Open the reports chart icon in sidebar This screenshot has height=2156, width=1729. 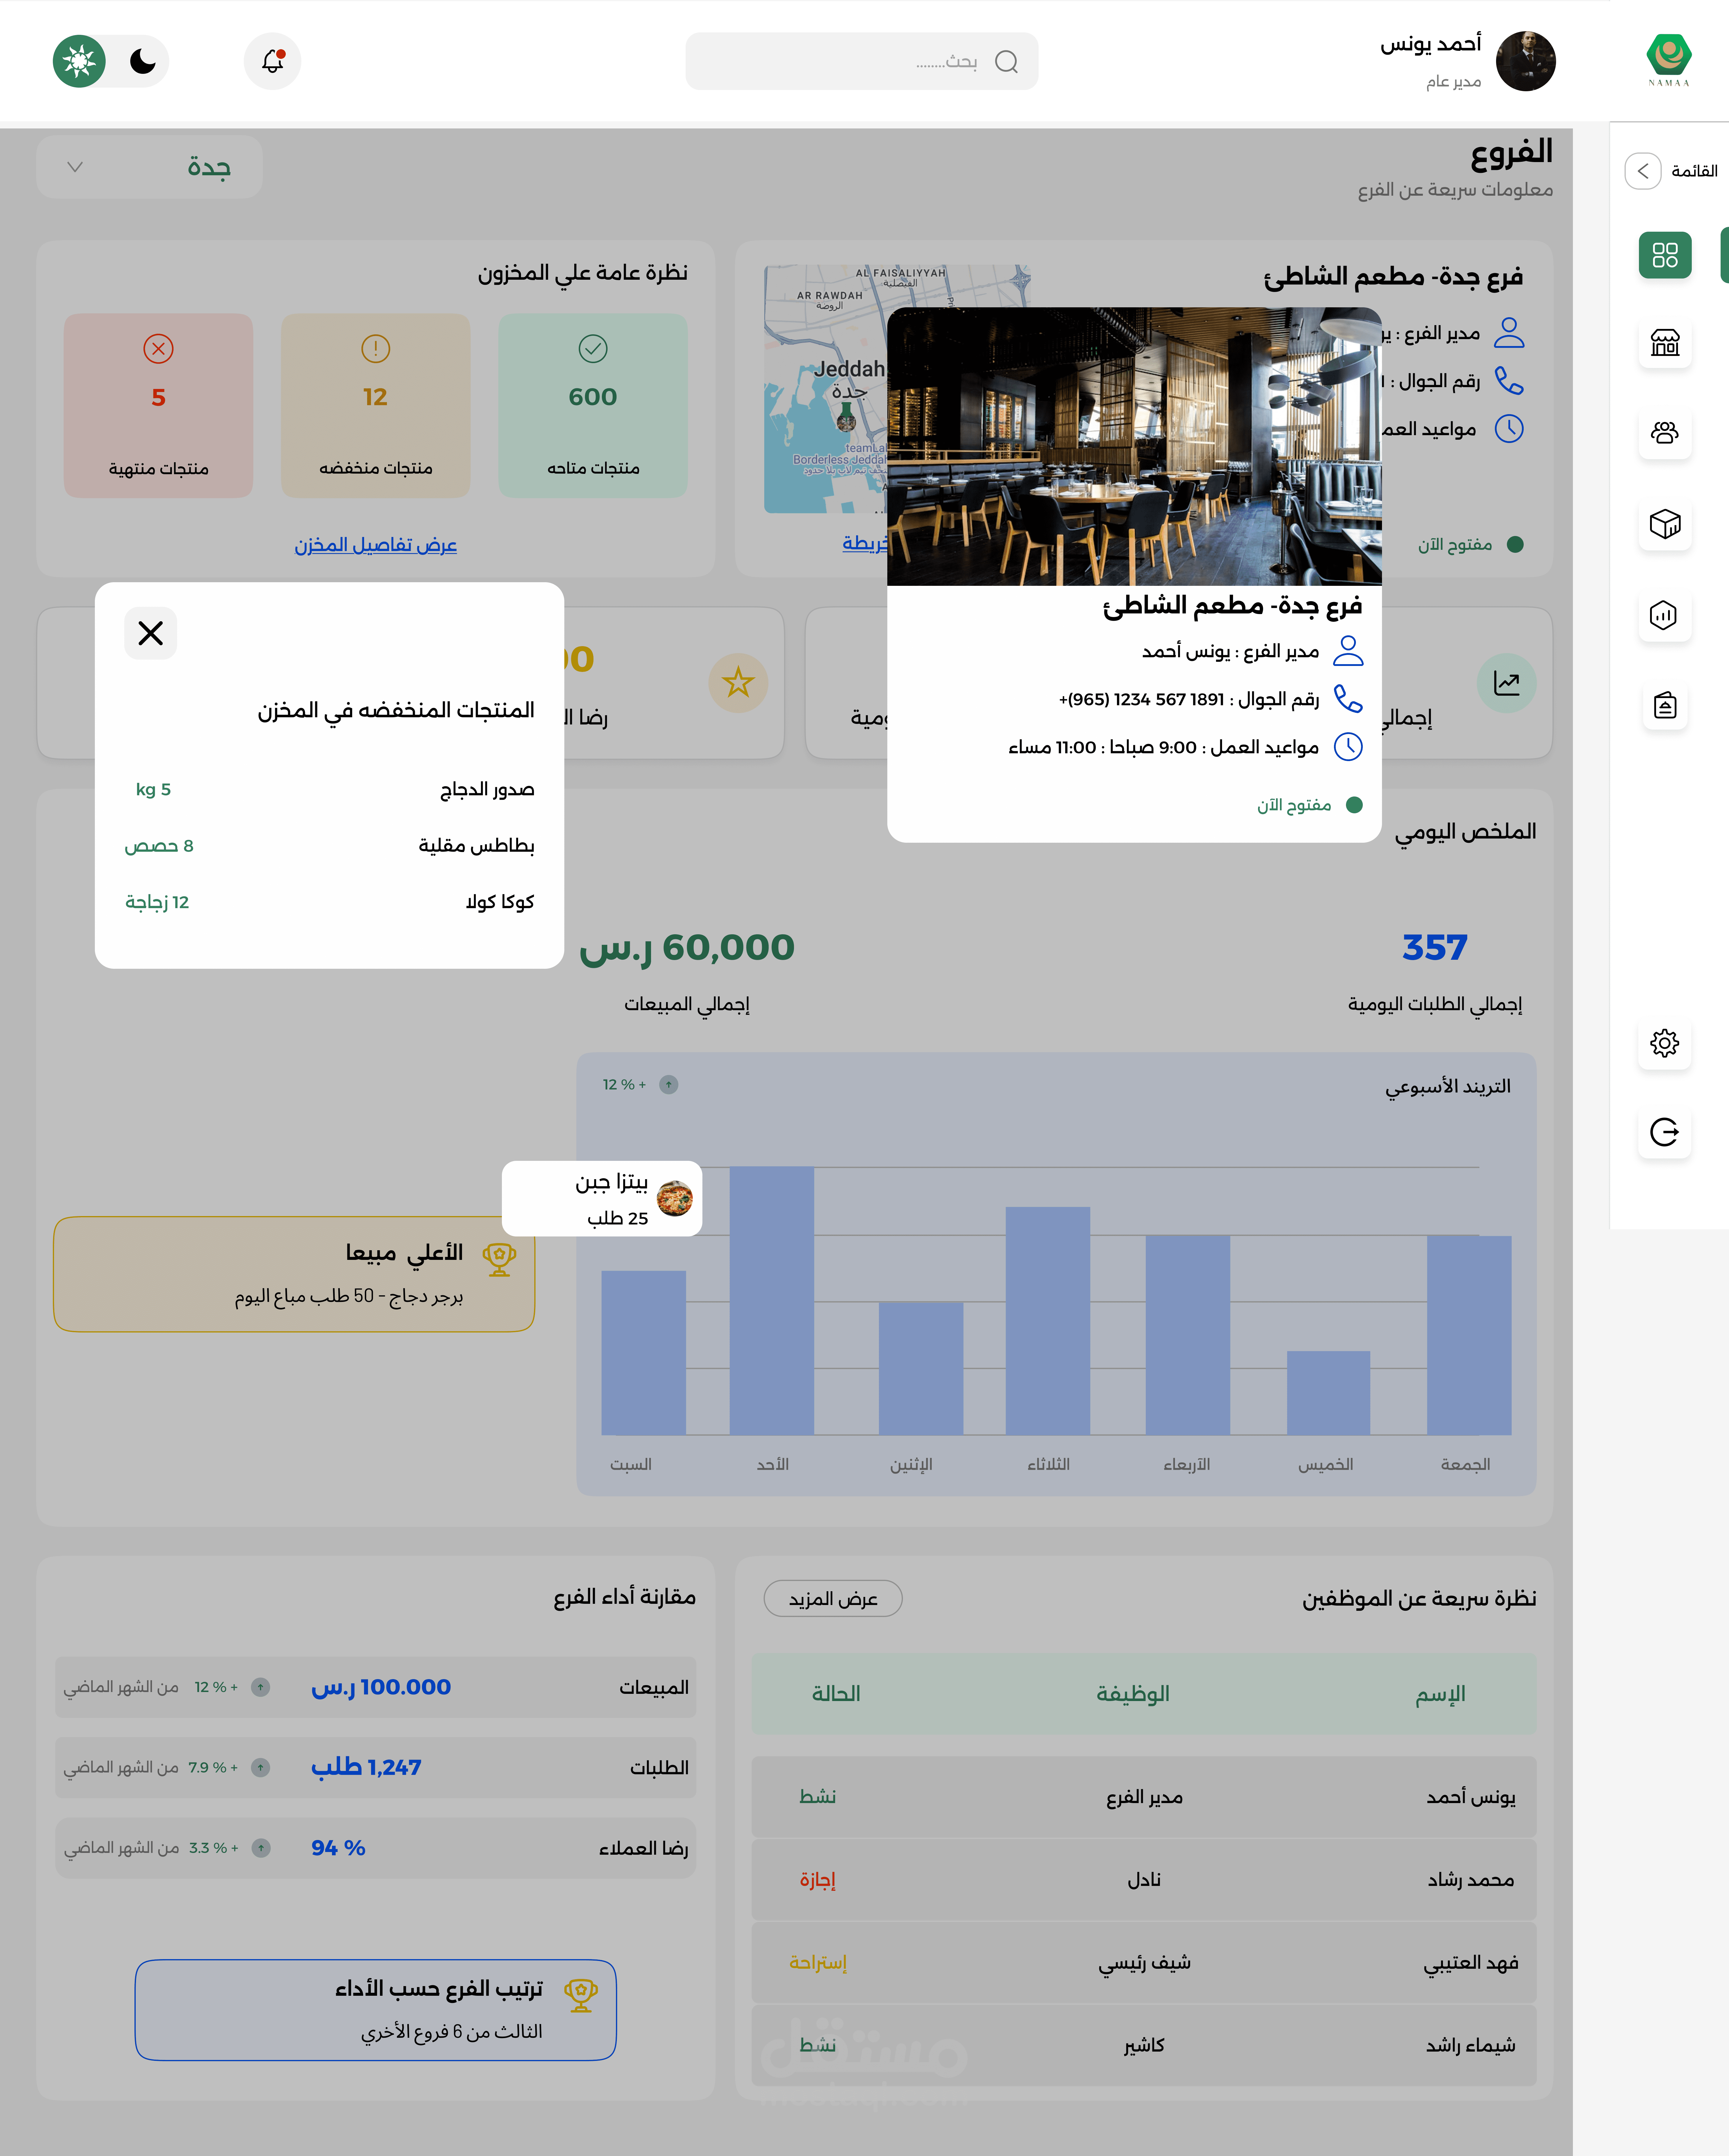[1664, 615]
